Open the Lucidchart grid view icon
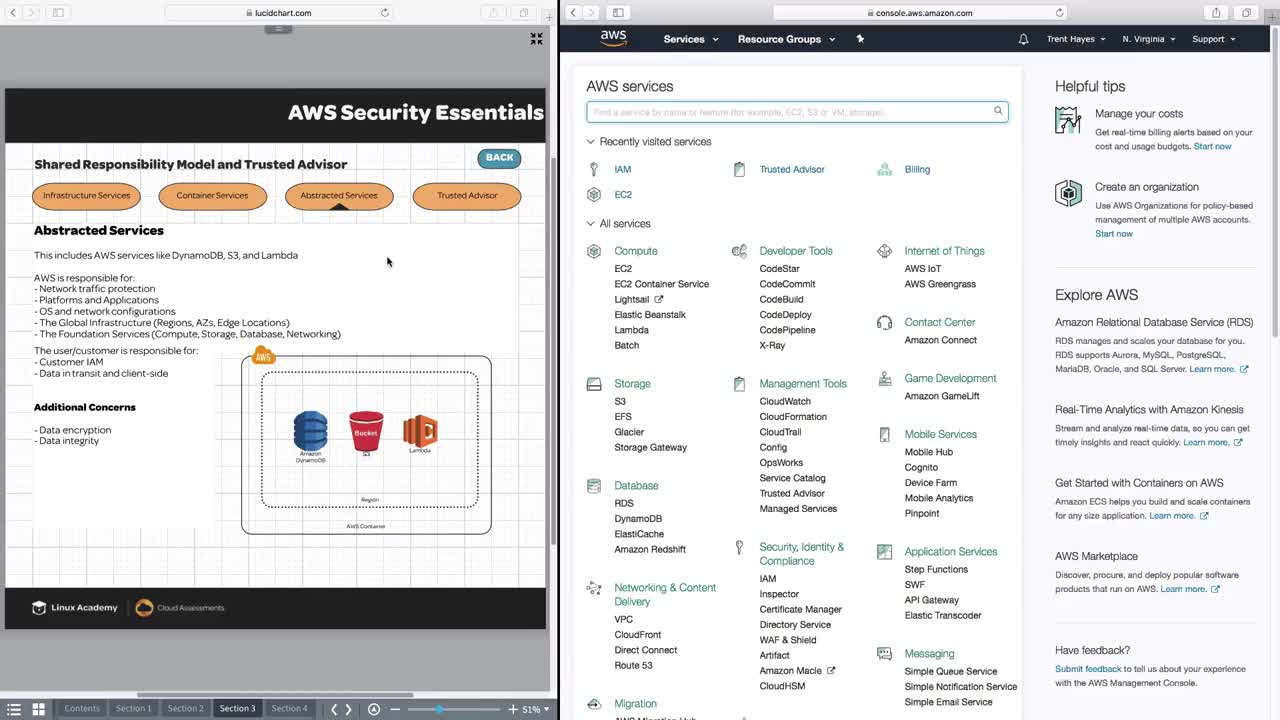Screen dimensions: 1280x720 (x=38, y=708)
